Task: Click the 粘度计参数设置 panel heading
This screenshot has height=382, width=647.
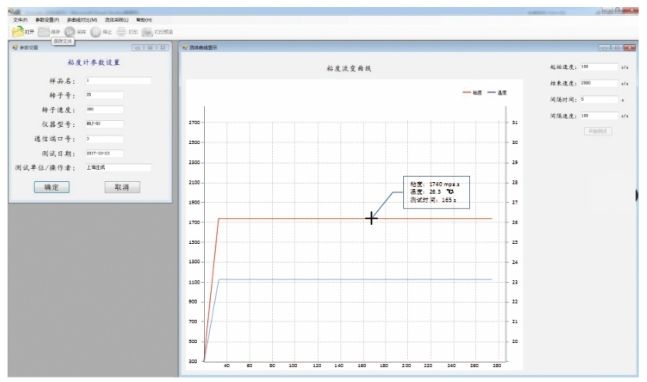Action: click(94, 62)
